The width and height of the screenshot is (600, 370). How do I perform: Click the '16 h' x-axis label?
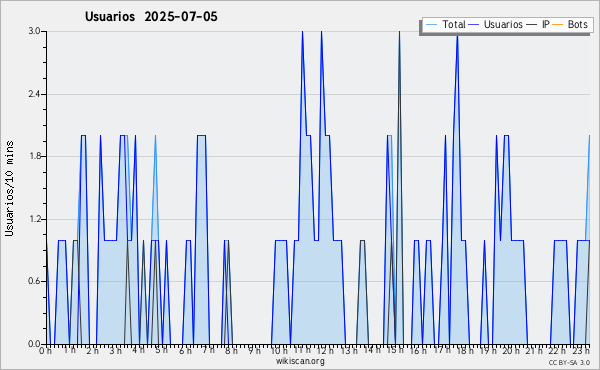(x=418, y=350)
